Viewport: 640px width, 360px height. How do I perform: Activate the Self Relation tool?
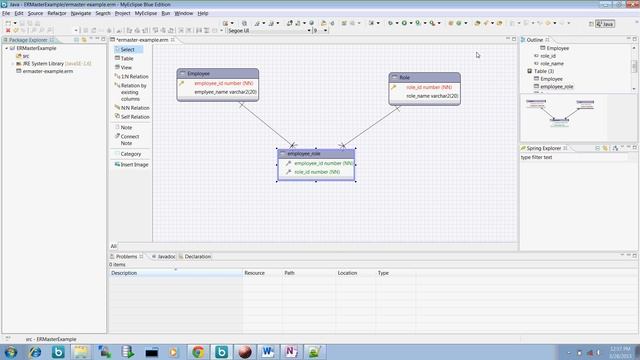tap(132, 117)
